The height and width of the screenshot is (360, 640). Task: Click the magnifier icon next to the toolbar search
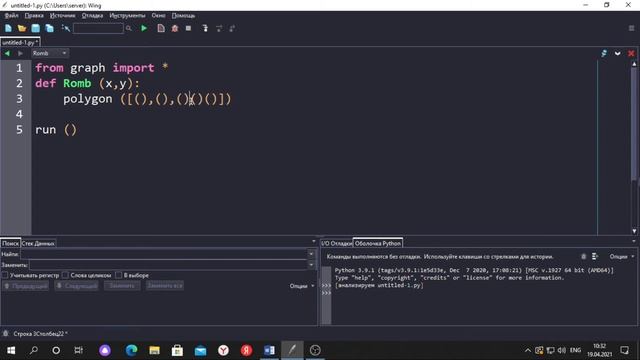pos(129,28)
